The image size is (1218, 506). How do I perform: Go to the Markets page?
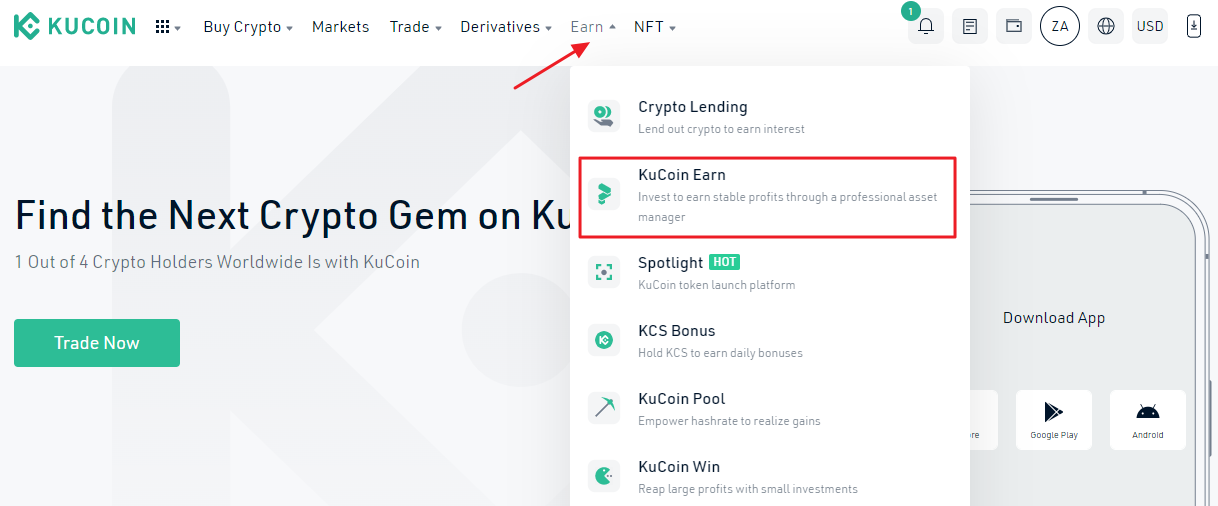tap(340, 27)
